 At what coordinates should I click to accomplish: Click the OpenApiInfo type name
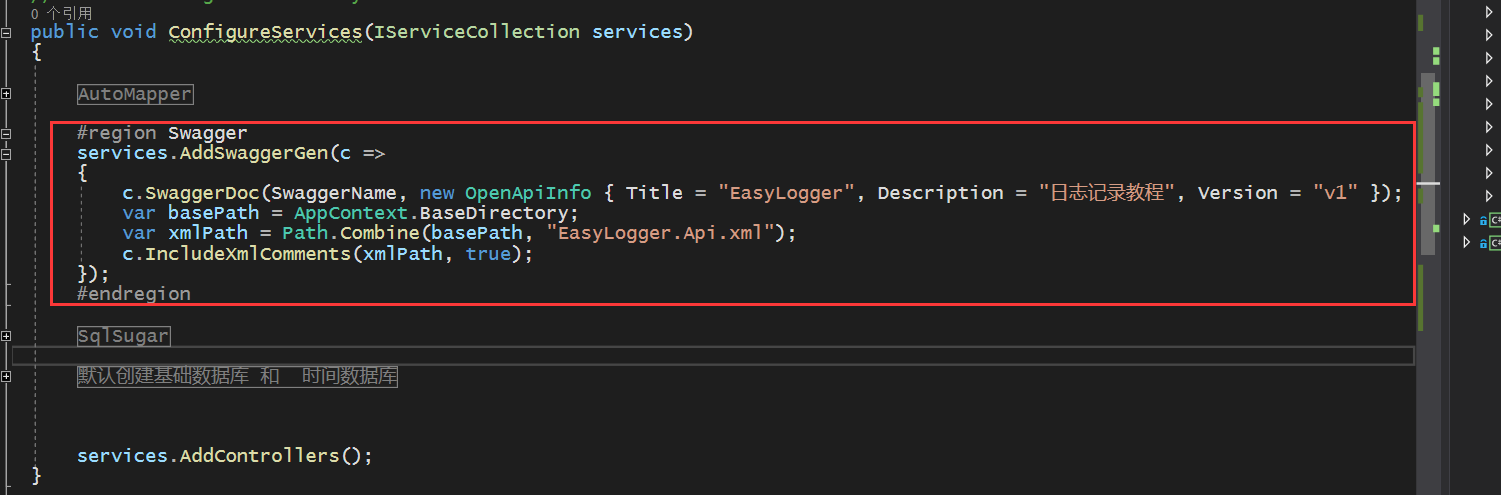(528, 193)
